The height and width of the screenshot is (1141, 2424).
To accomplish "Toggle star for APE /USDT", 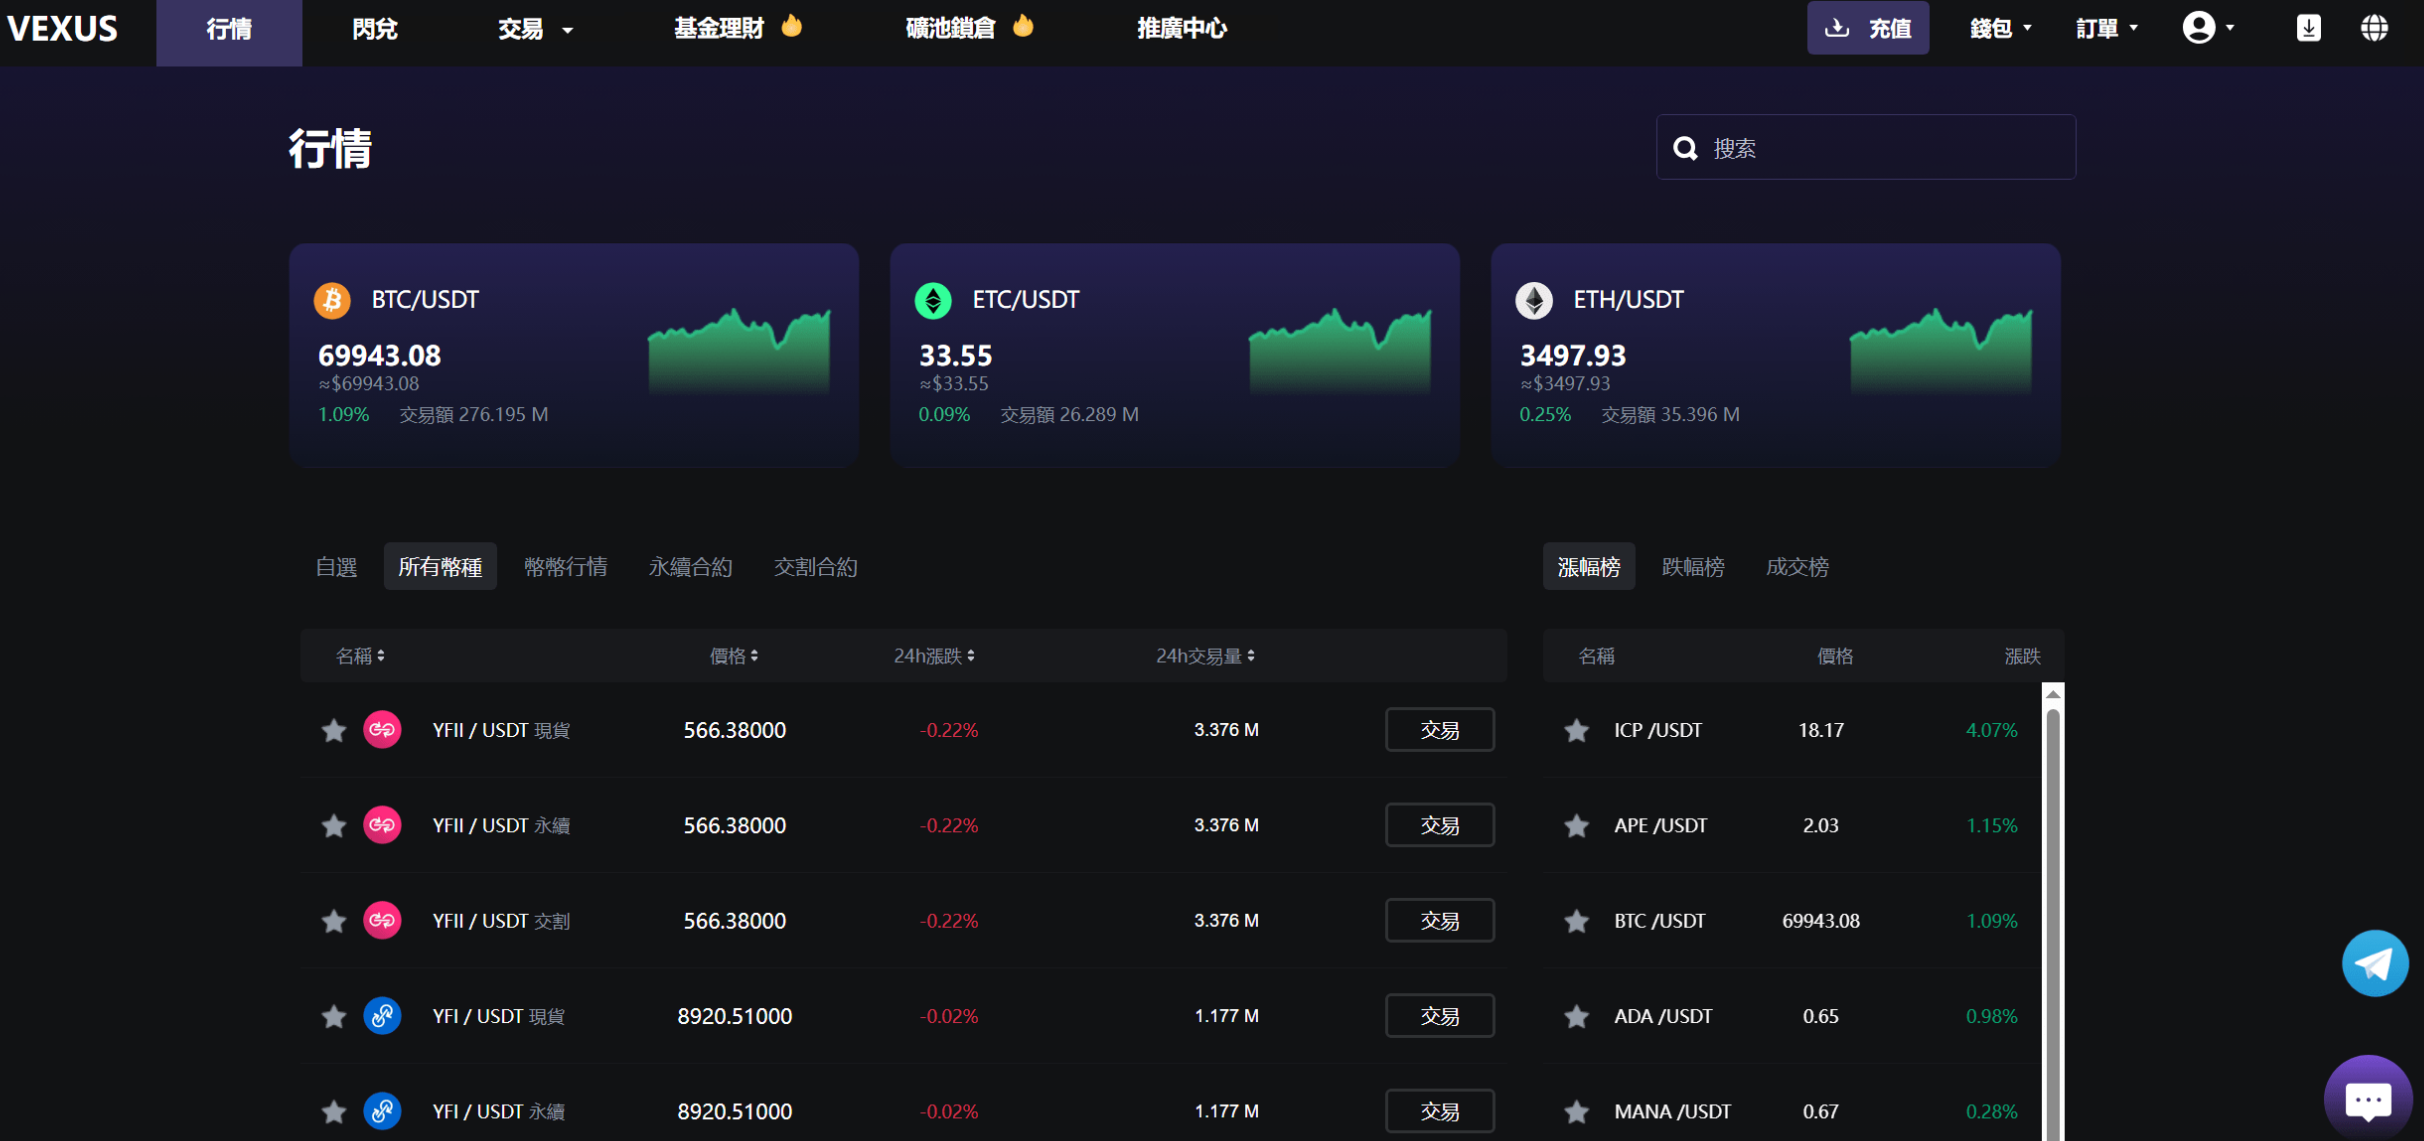I will (x=1577, y=825).
